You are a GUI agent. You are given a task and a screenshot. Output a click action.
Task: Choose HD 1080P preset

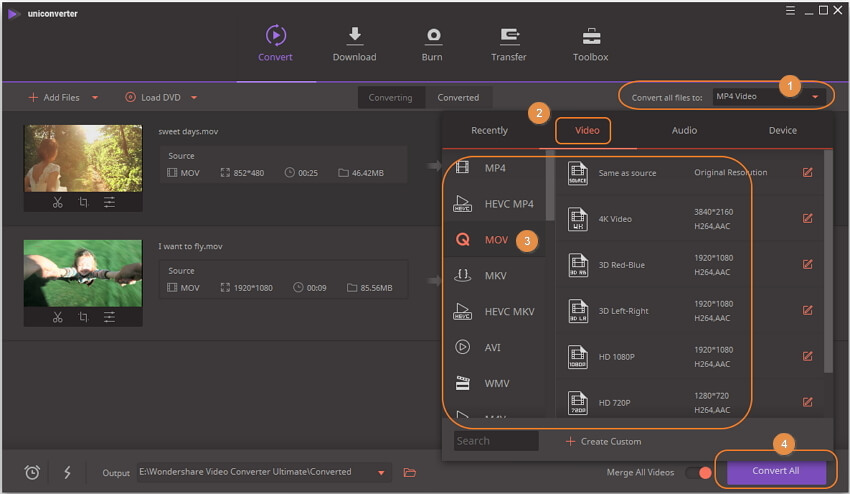point(688,356)
